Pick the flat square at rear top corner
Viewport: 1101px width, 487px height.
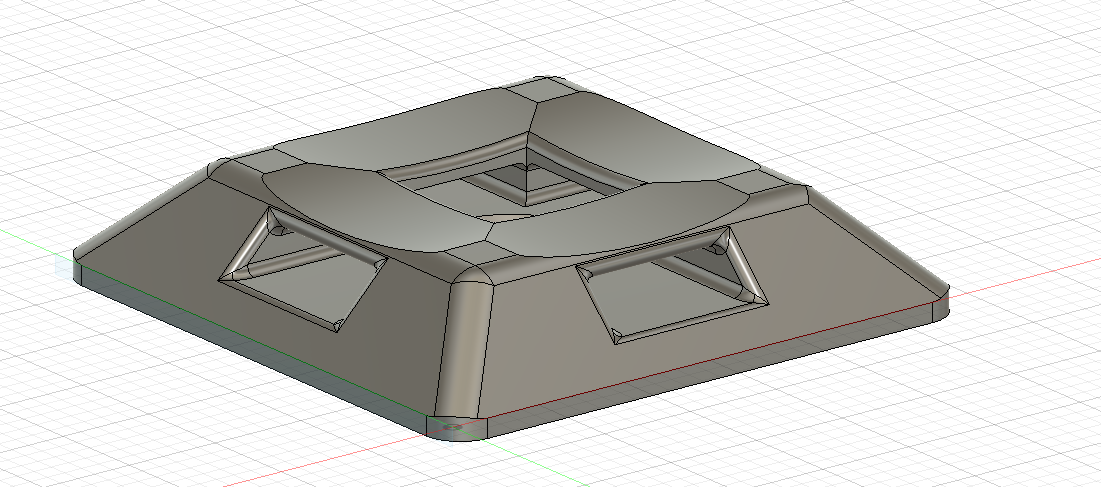[542, 89]
